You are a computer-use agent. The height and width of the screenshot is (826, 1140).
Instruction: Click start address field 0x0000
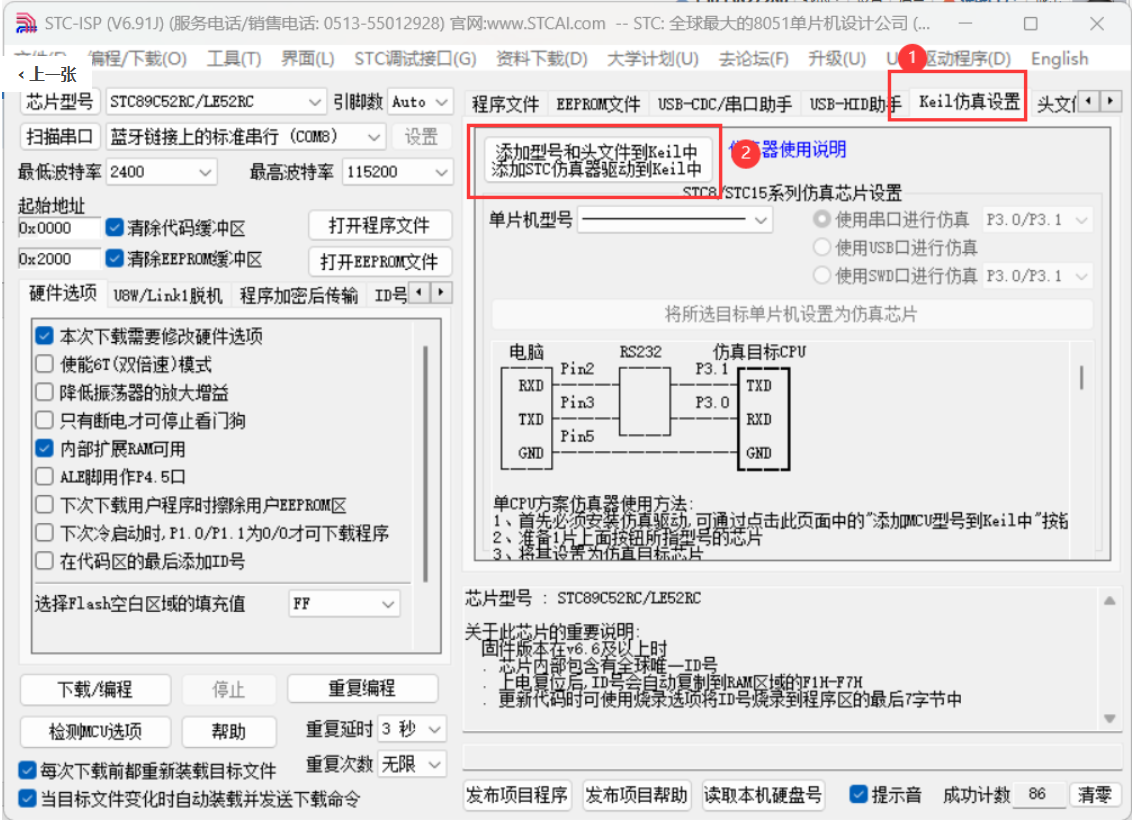pos(60,230)
